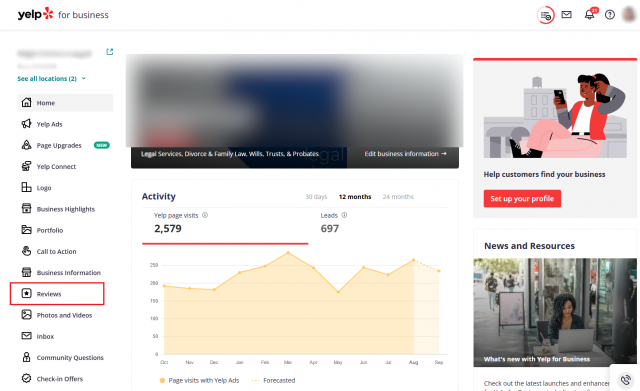Click News and Resources heading
The image size is (640, 391).
(529, 246)
